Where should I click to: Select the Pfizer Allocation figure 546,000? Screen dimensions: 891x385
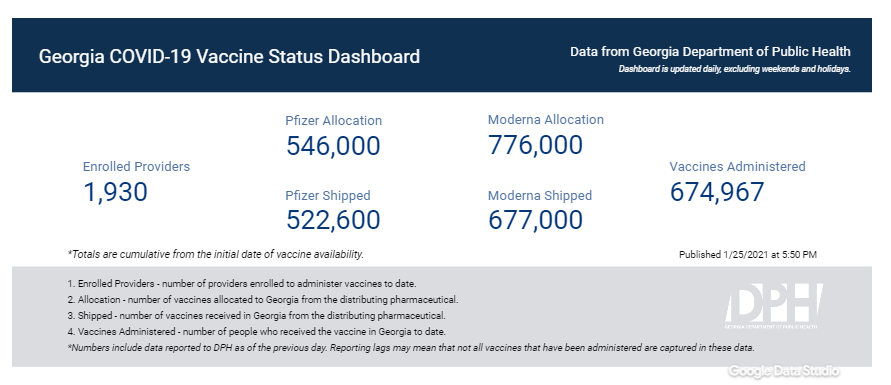click(333, 146)
